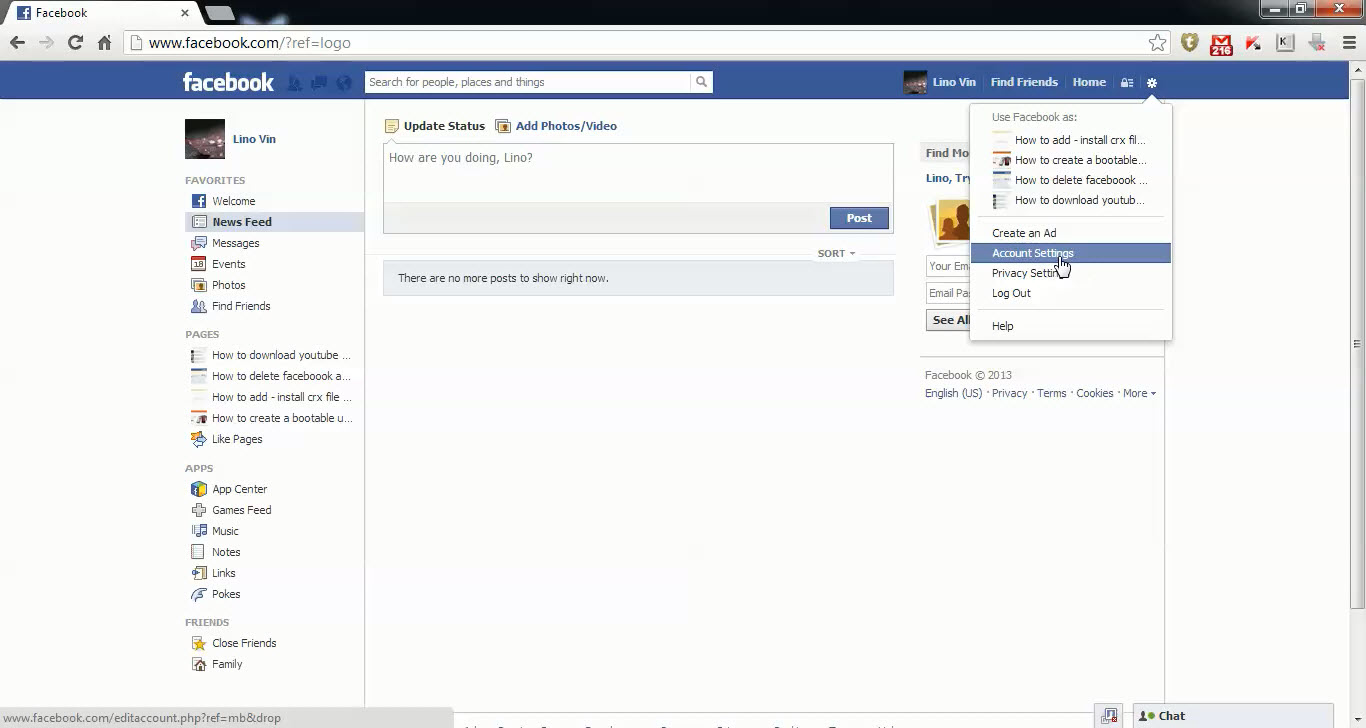
Task: Focus the Facebook search input field
Action: (x=528, y=82)
